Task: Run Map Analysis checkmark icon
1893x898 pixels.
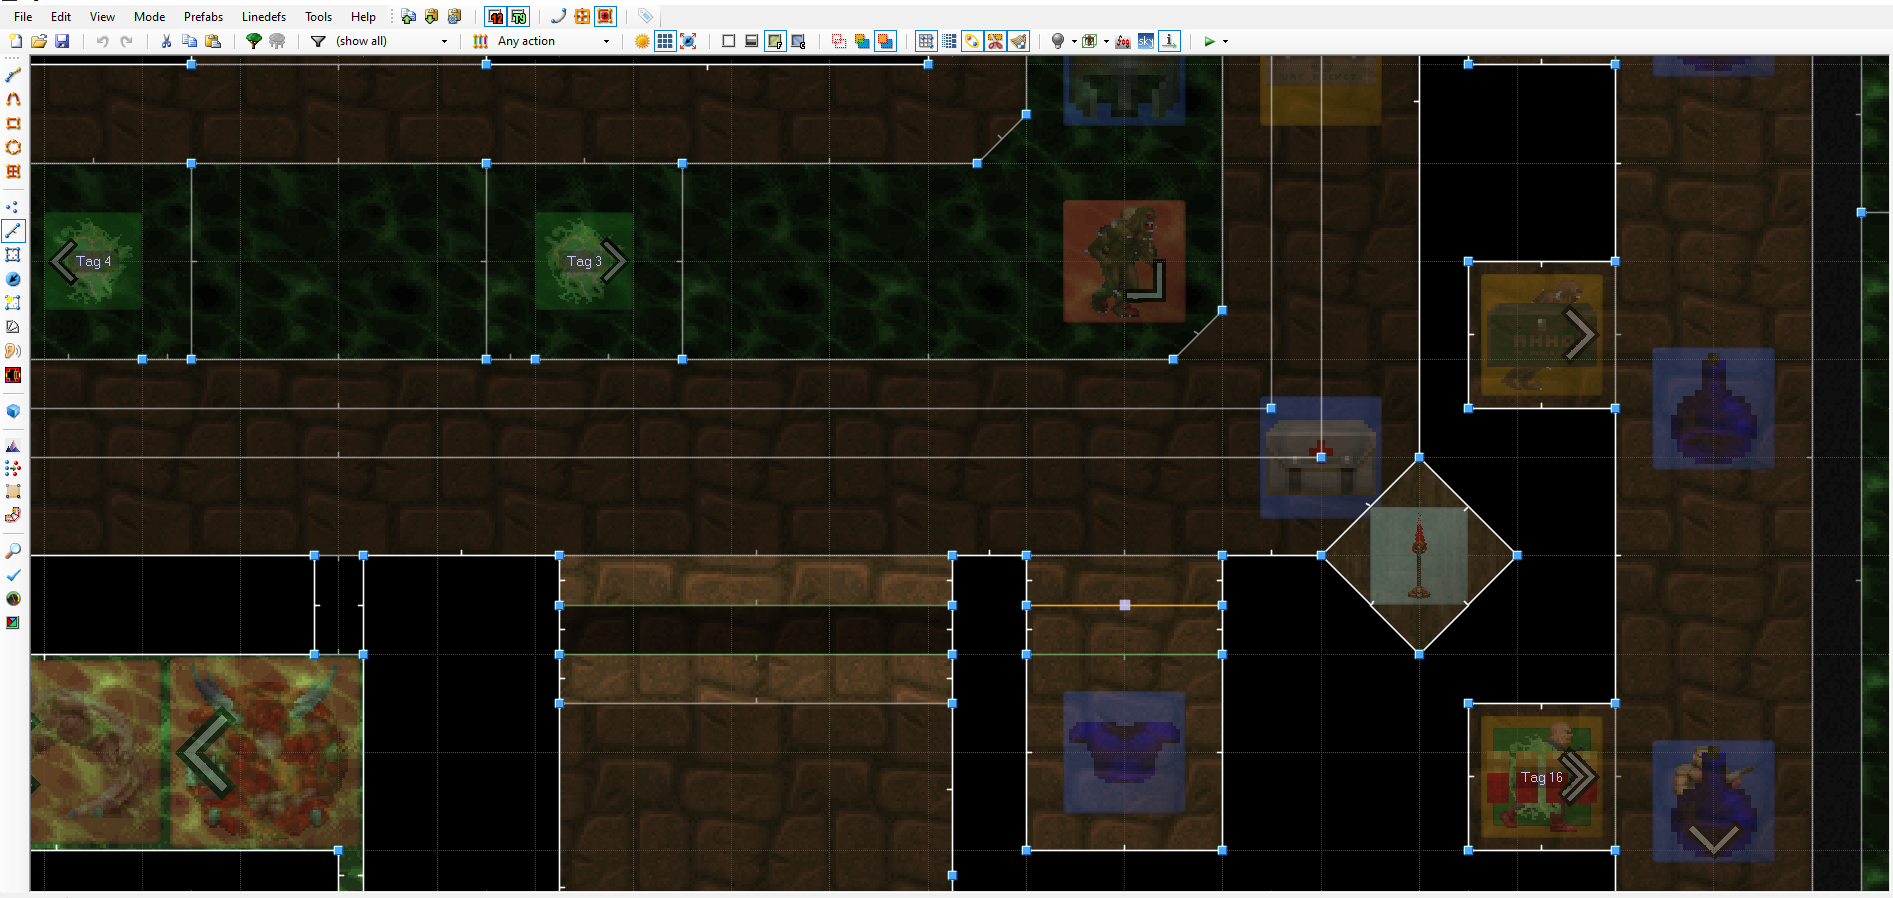Action: click(x=13, y=575)
